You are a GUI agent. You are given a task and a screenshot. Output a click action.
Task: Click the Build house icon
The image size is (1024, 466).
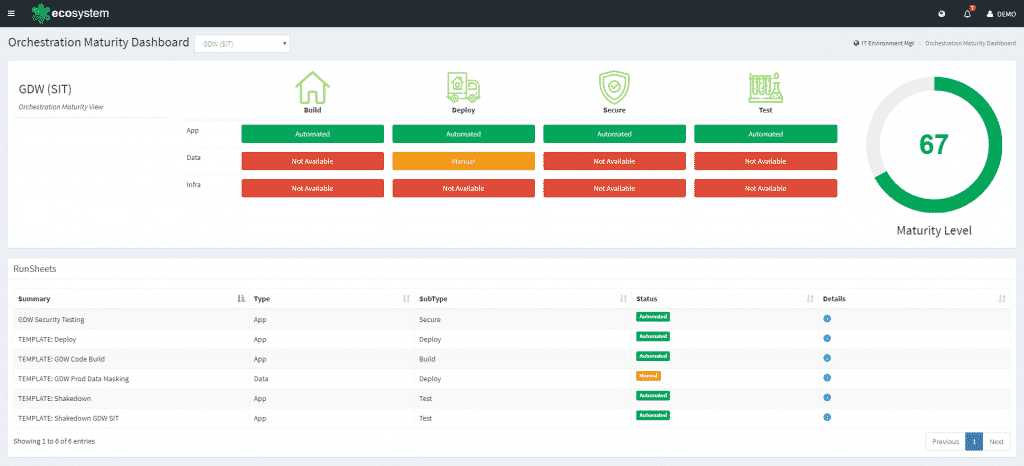pyautogui.click(x=312, y=89)
